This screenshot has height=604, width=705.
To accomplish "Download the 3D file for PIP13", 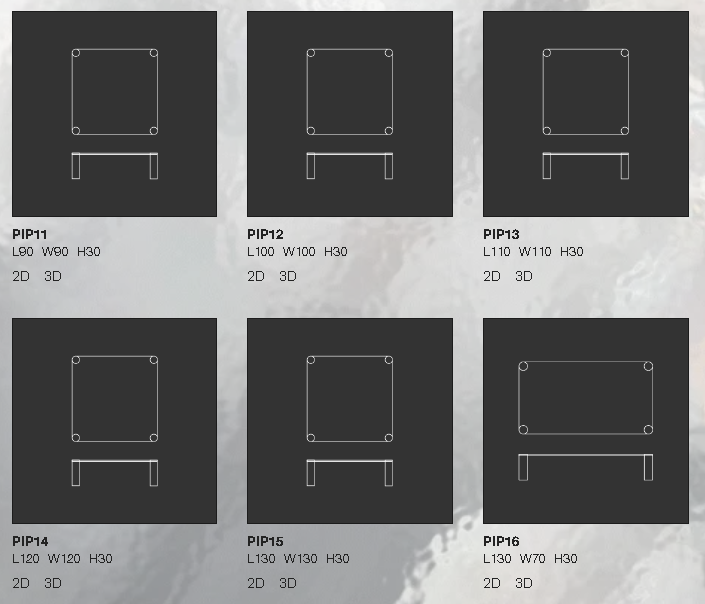I will click(x=524, y=276).
